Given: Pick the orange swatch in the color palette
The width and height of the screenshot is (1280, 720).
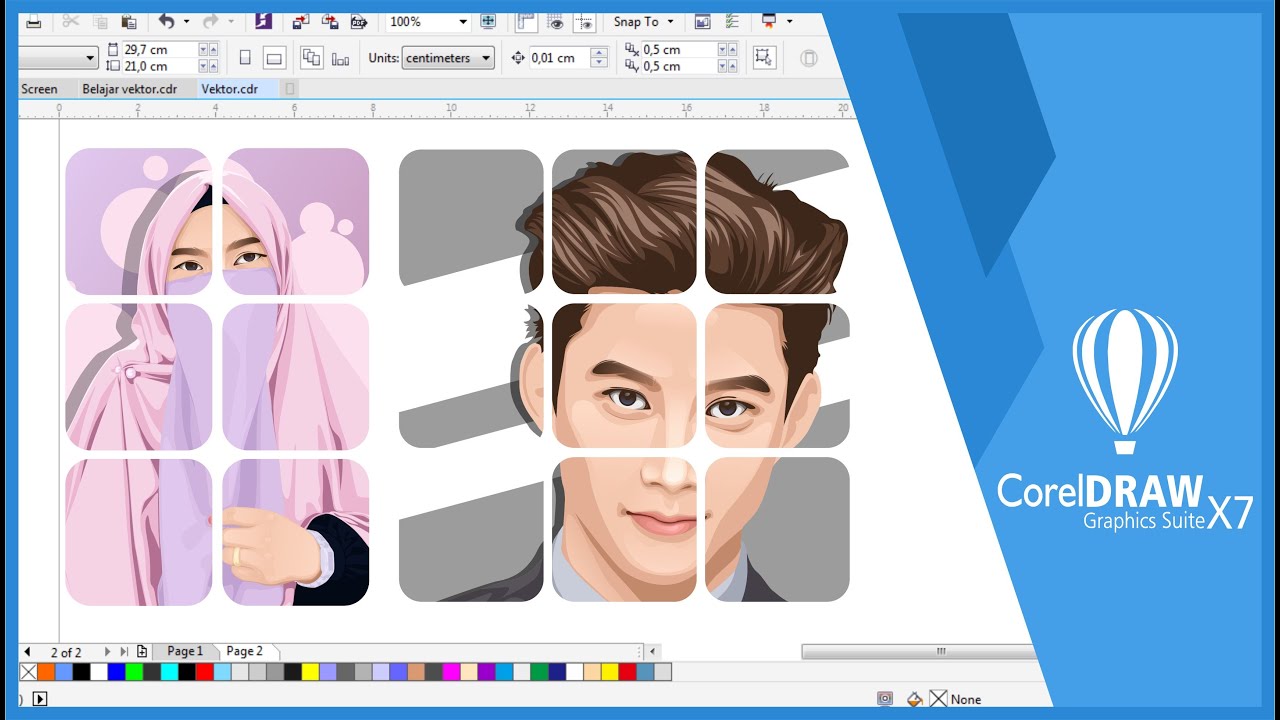Looking at the screenshot, I should pos(46,672).
